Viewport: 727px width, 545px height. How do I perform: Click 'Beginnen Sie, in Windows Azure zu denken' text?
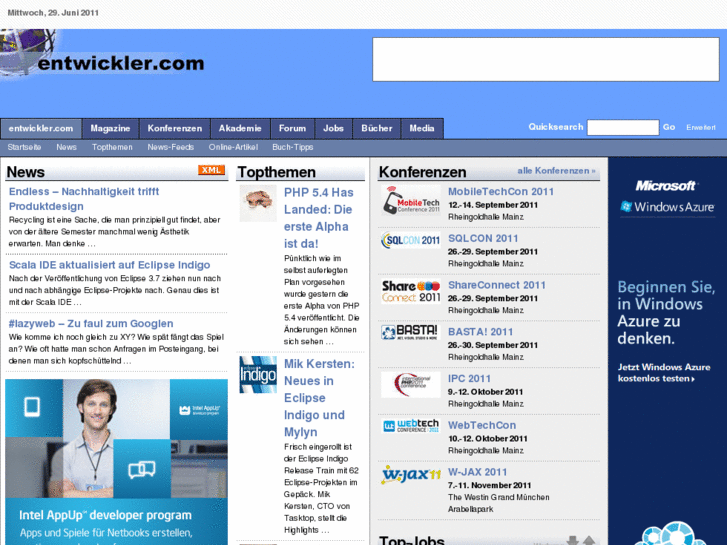666,313
